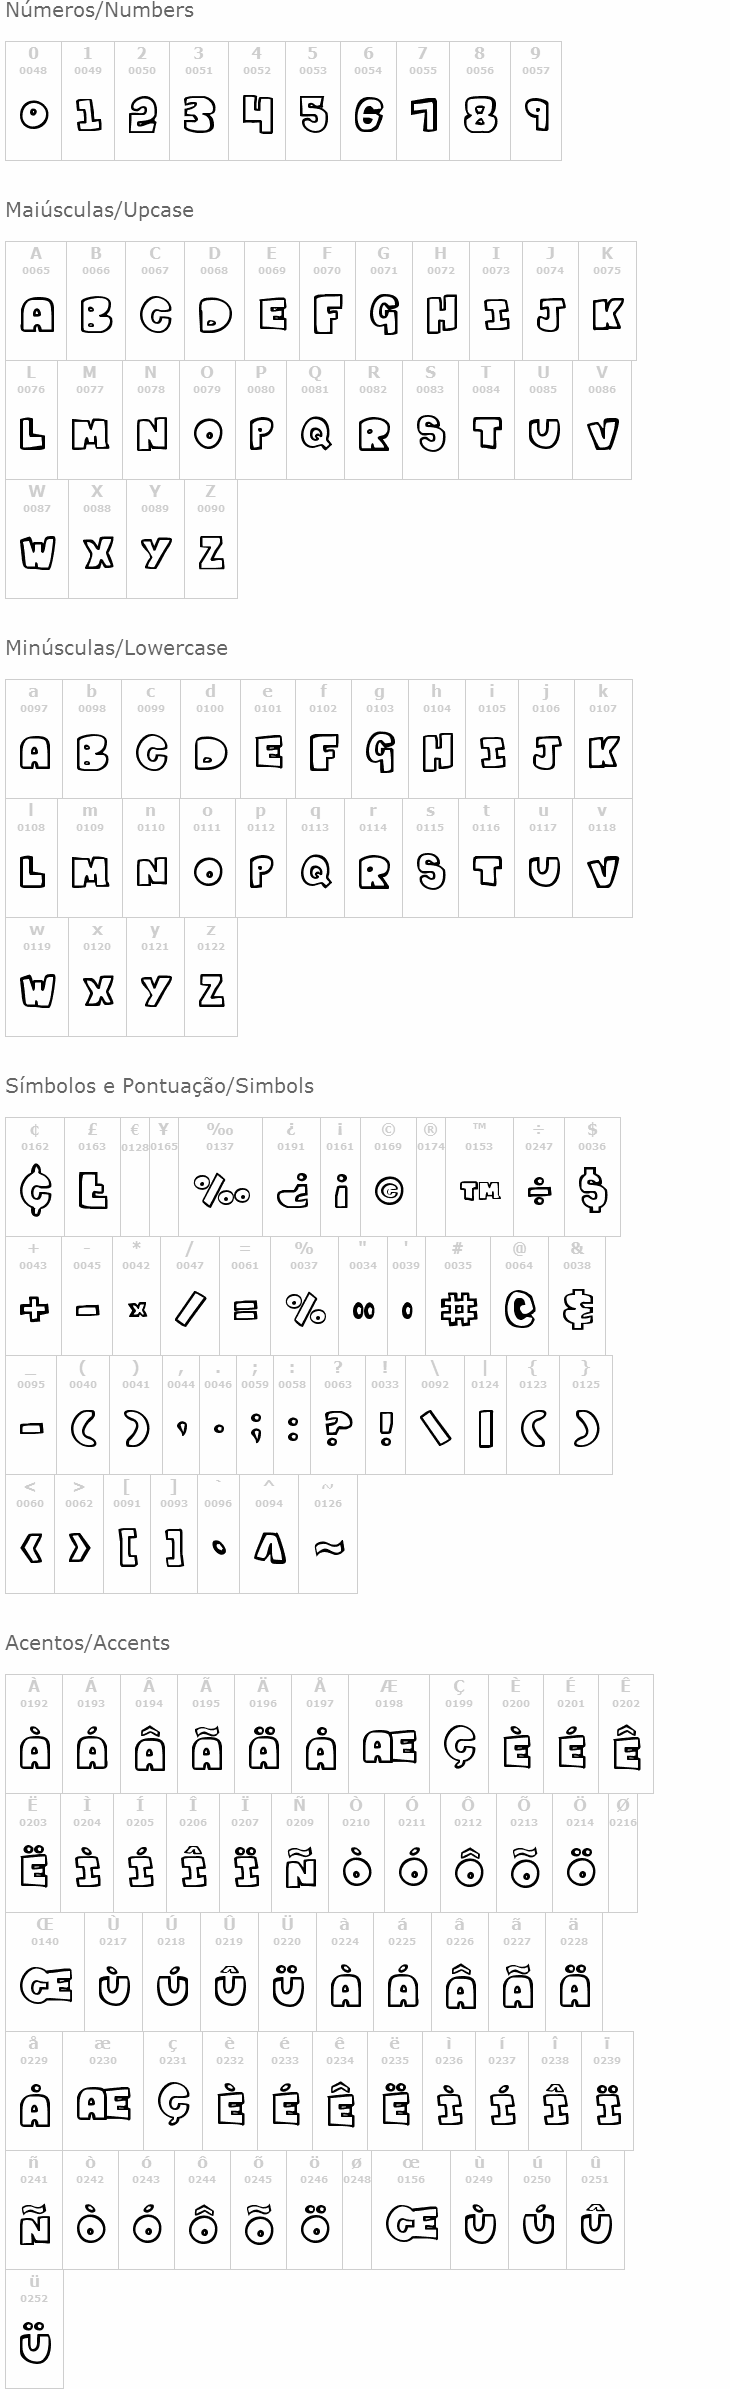Click the pound sign glyph 0163
The height and width of the screenshot is (2389, 730).
click(x=92, y=1177)
